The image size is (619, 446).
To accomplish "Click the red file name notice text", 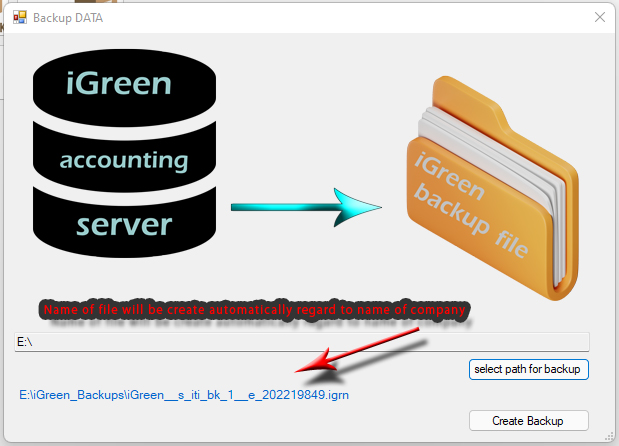I will coord(255,310).
